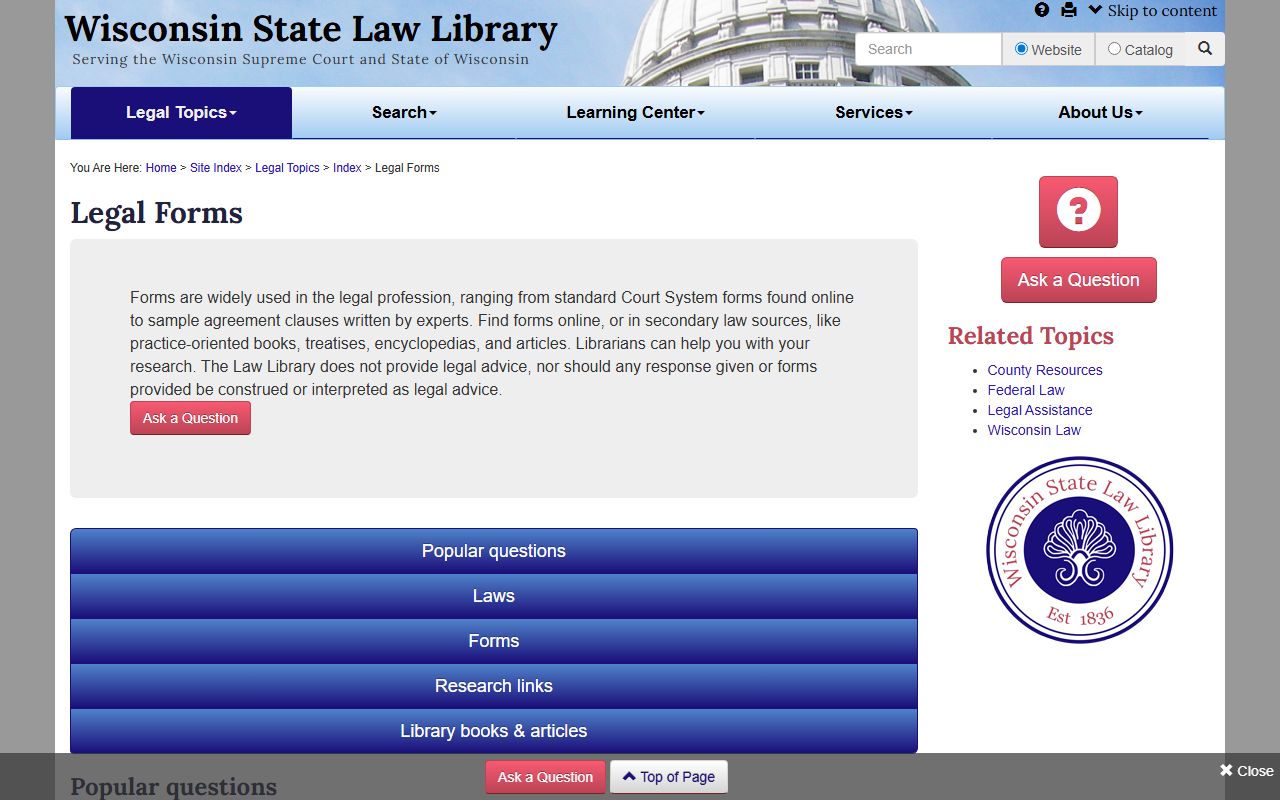Click the Related Topics heading
The image size is (1280, 800).
(1030, 336)
